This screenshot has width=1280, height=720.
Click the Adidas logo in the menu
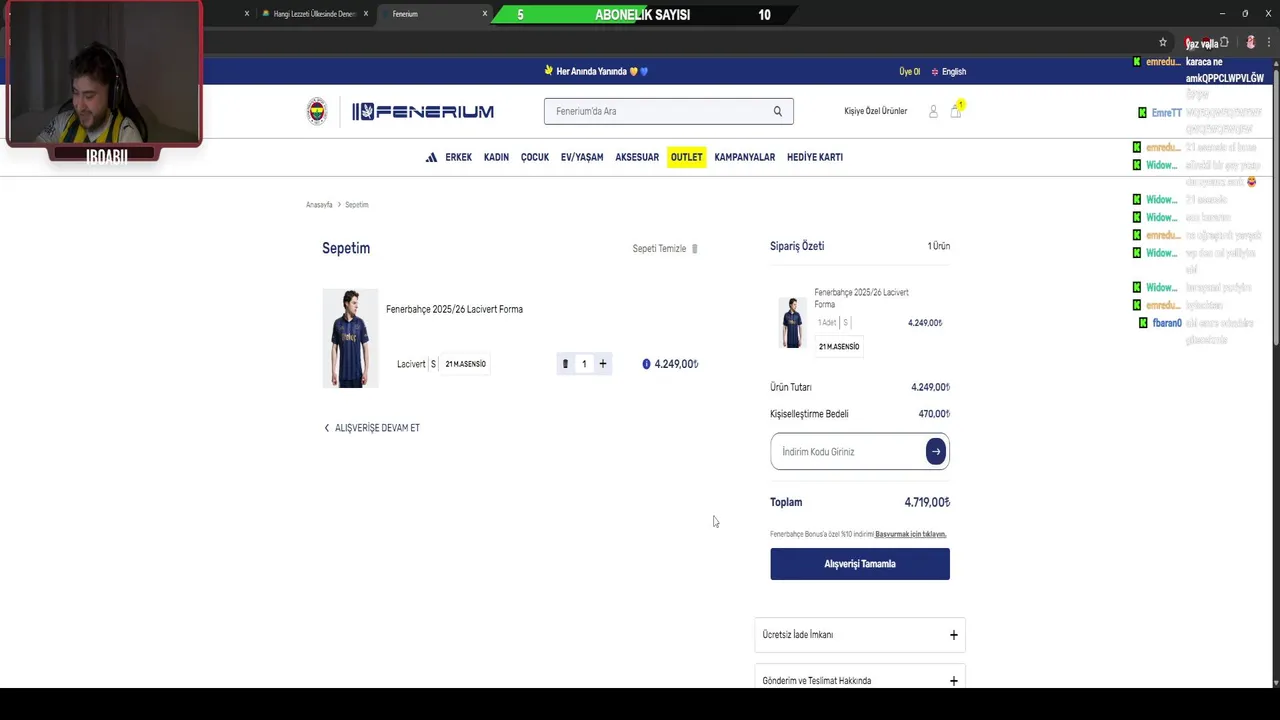tap(431, 157)
